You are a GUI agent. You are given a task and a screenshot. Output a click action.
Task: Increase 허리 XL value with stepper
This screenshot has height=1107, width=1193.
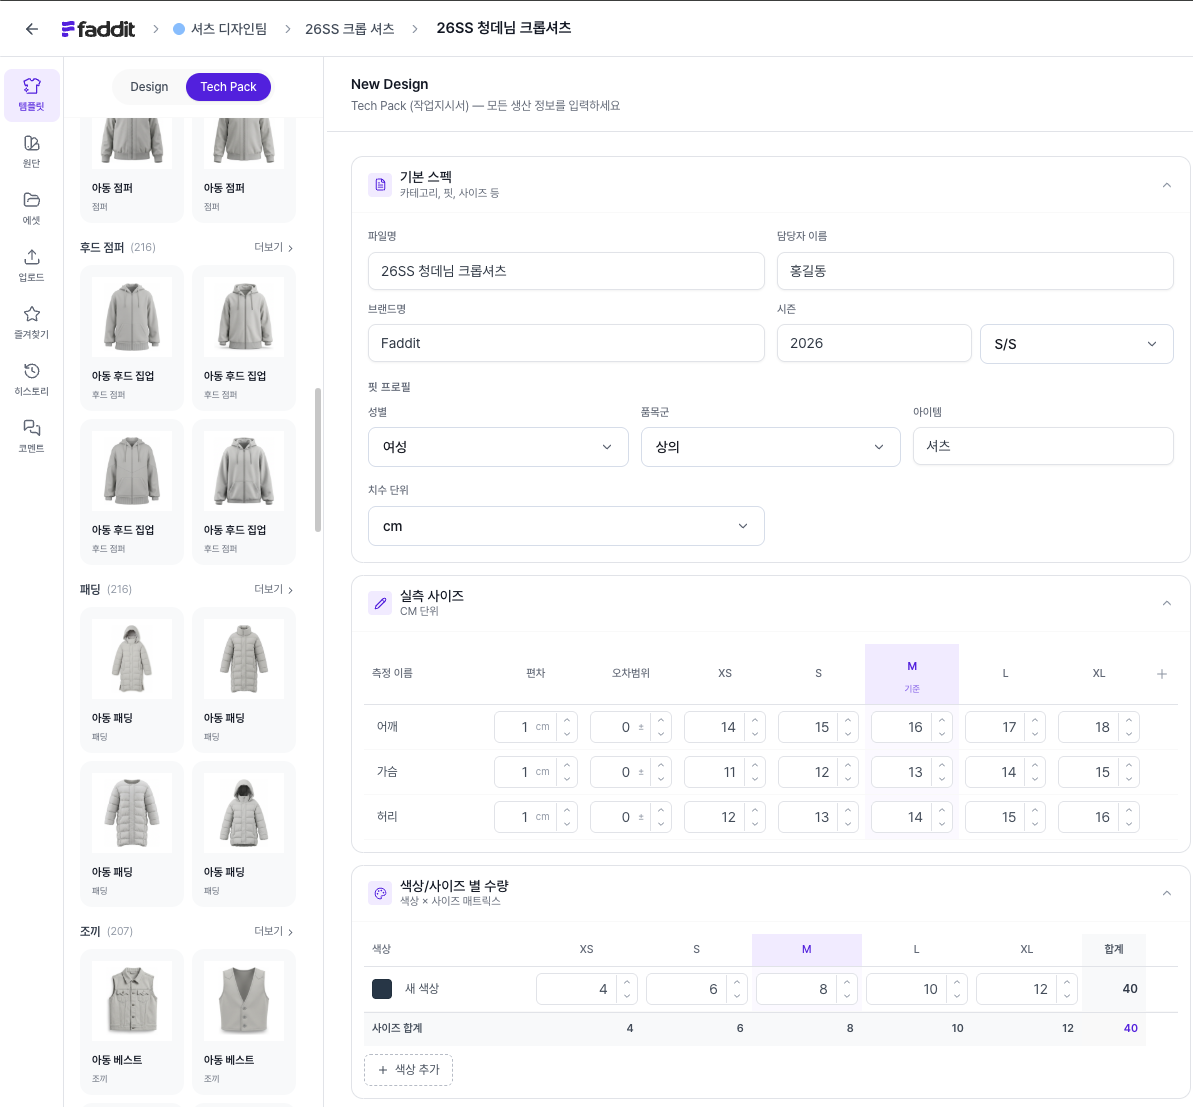point(1129,810)
